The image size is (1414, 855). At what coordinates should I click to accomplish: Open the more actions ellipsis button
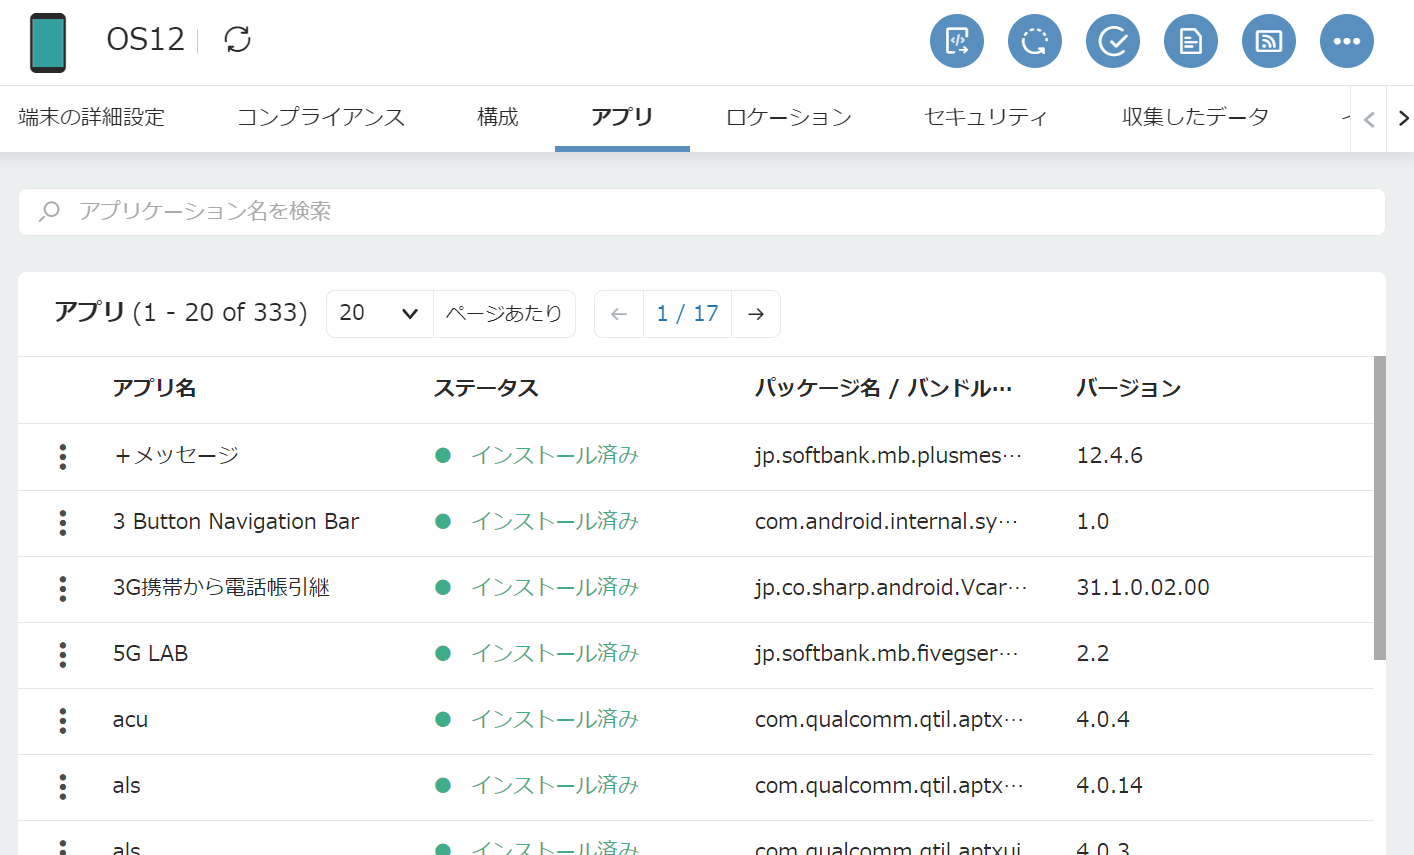pyautogui.click(x=1347, y=41)
